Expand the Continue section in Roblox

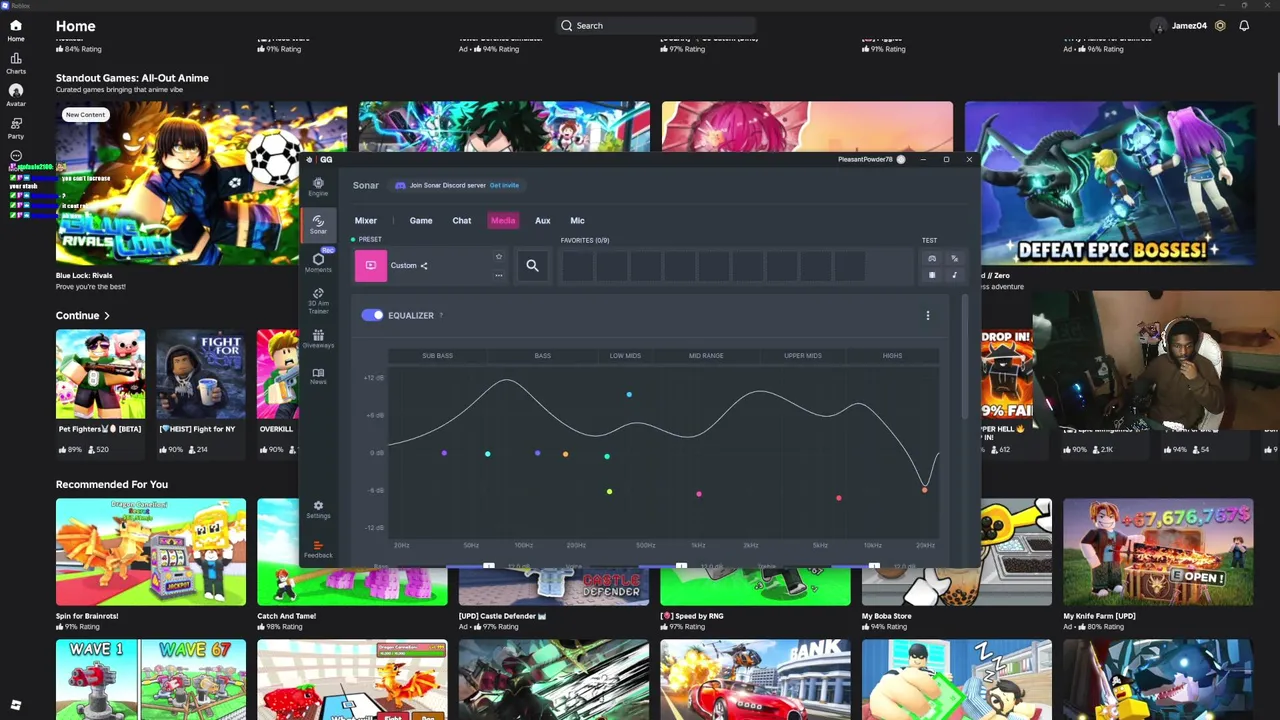coord(83,316)
